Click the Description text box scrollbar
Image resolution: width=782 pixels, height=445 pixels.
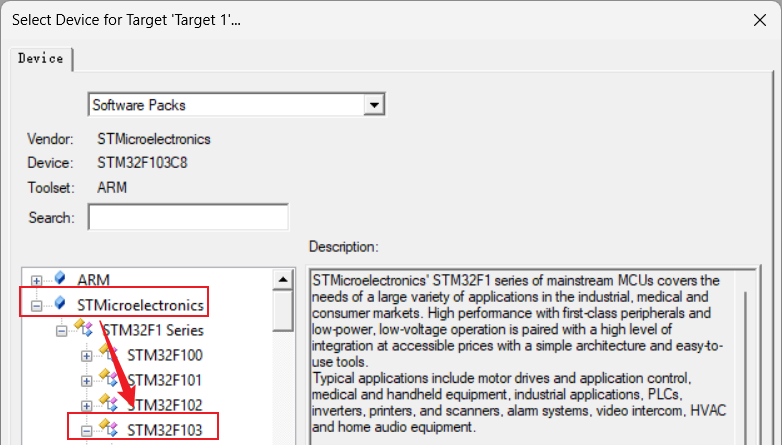[x=746, y=368]
